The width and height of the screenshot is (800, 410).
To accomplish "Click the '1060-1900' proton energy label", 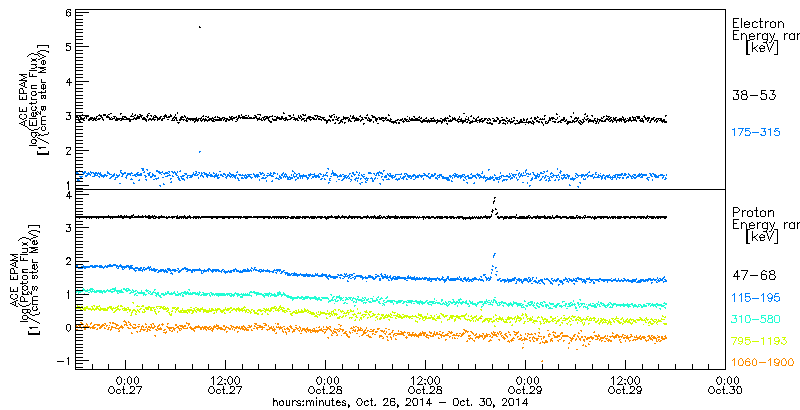I will point(763,363).
